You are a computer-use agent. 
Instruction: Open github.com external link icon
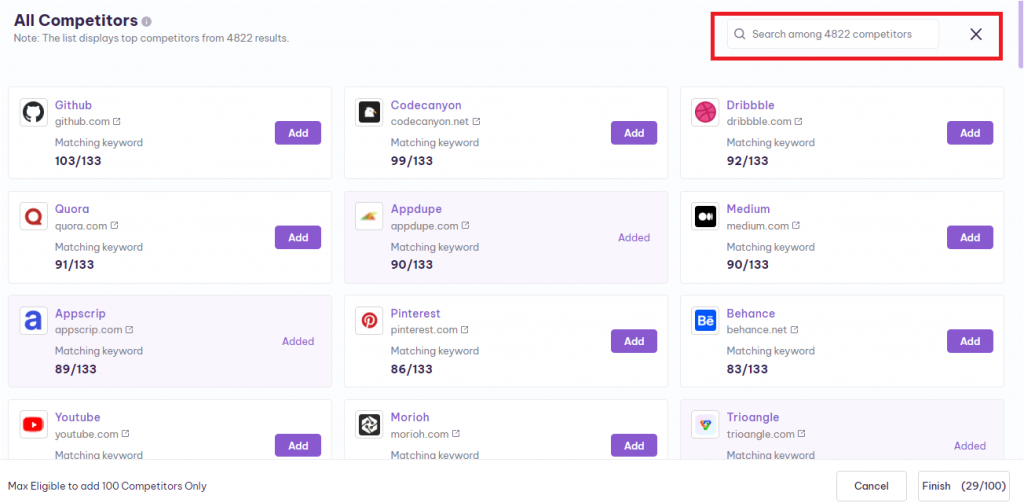[x=116, y=122]
